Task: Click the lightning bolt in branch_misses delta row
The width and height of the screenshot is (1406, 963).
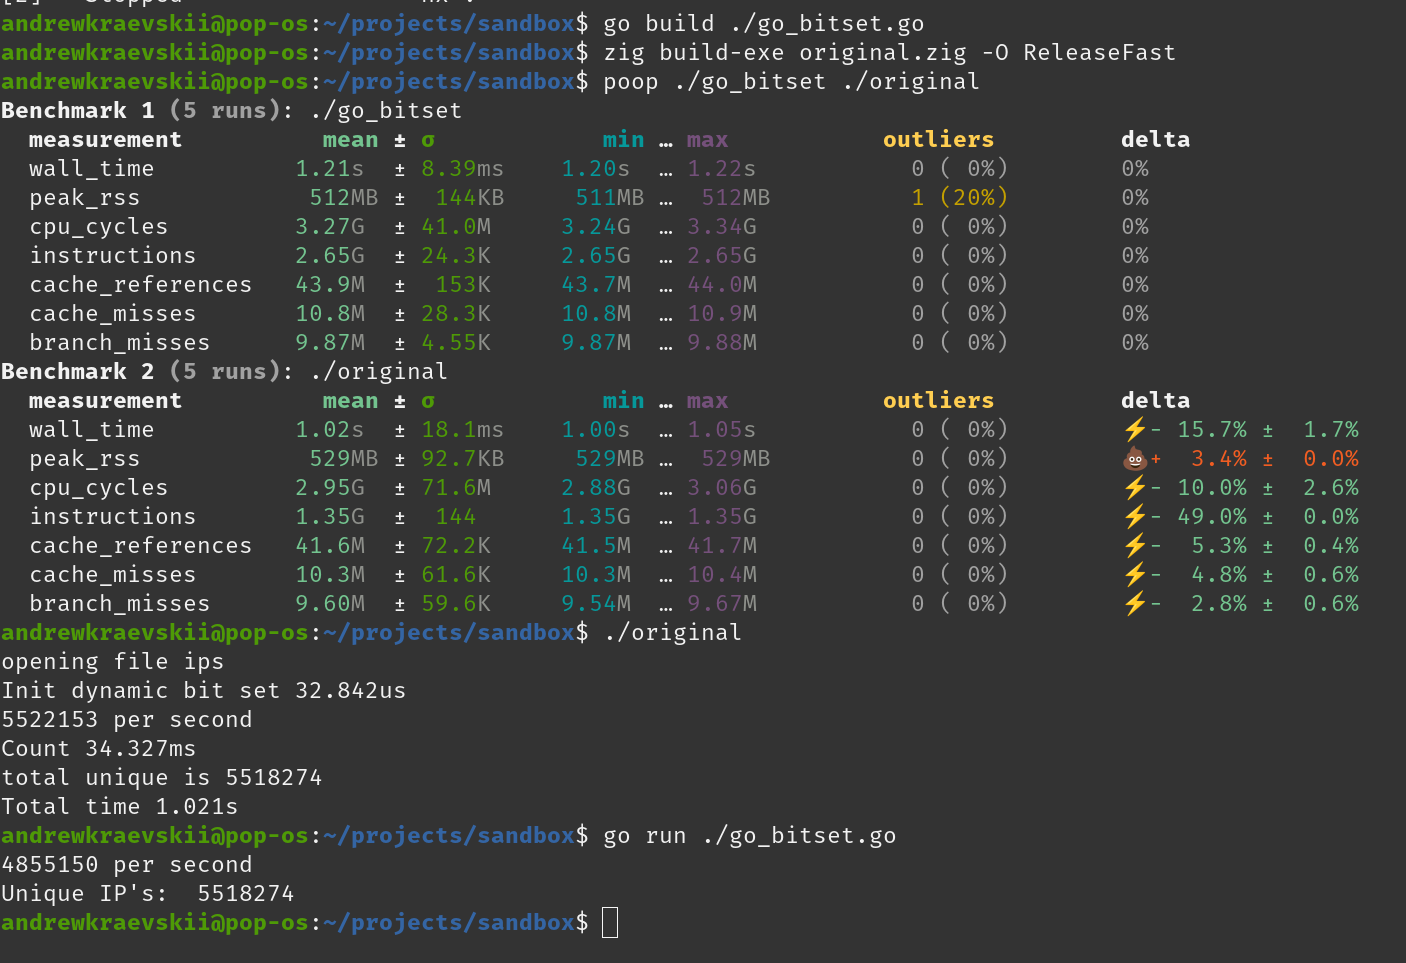Action: [x=1134, y=604]
